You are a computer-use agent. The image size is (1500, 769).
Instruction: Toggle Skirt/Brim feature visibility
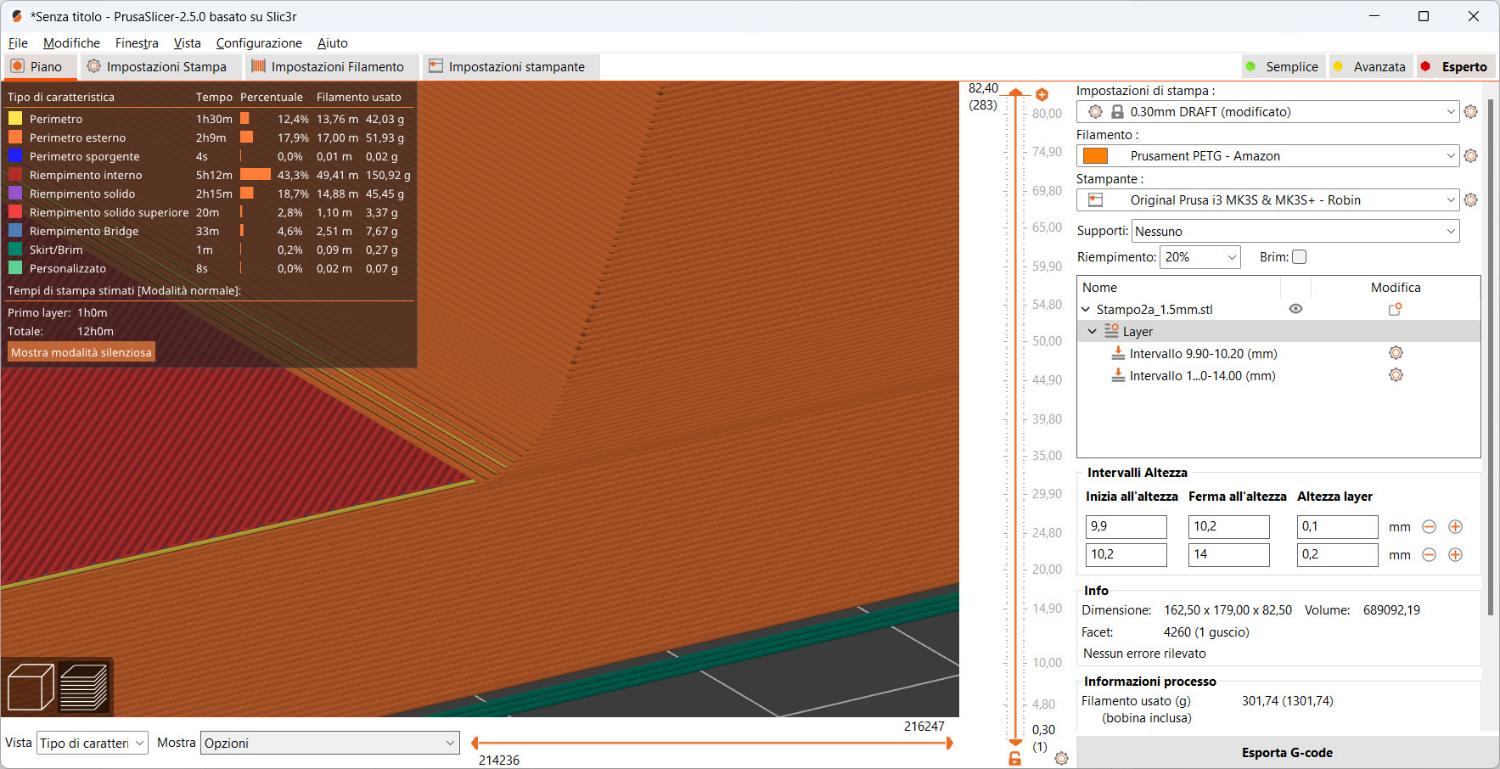coord(15,250)
